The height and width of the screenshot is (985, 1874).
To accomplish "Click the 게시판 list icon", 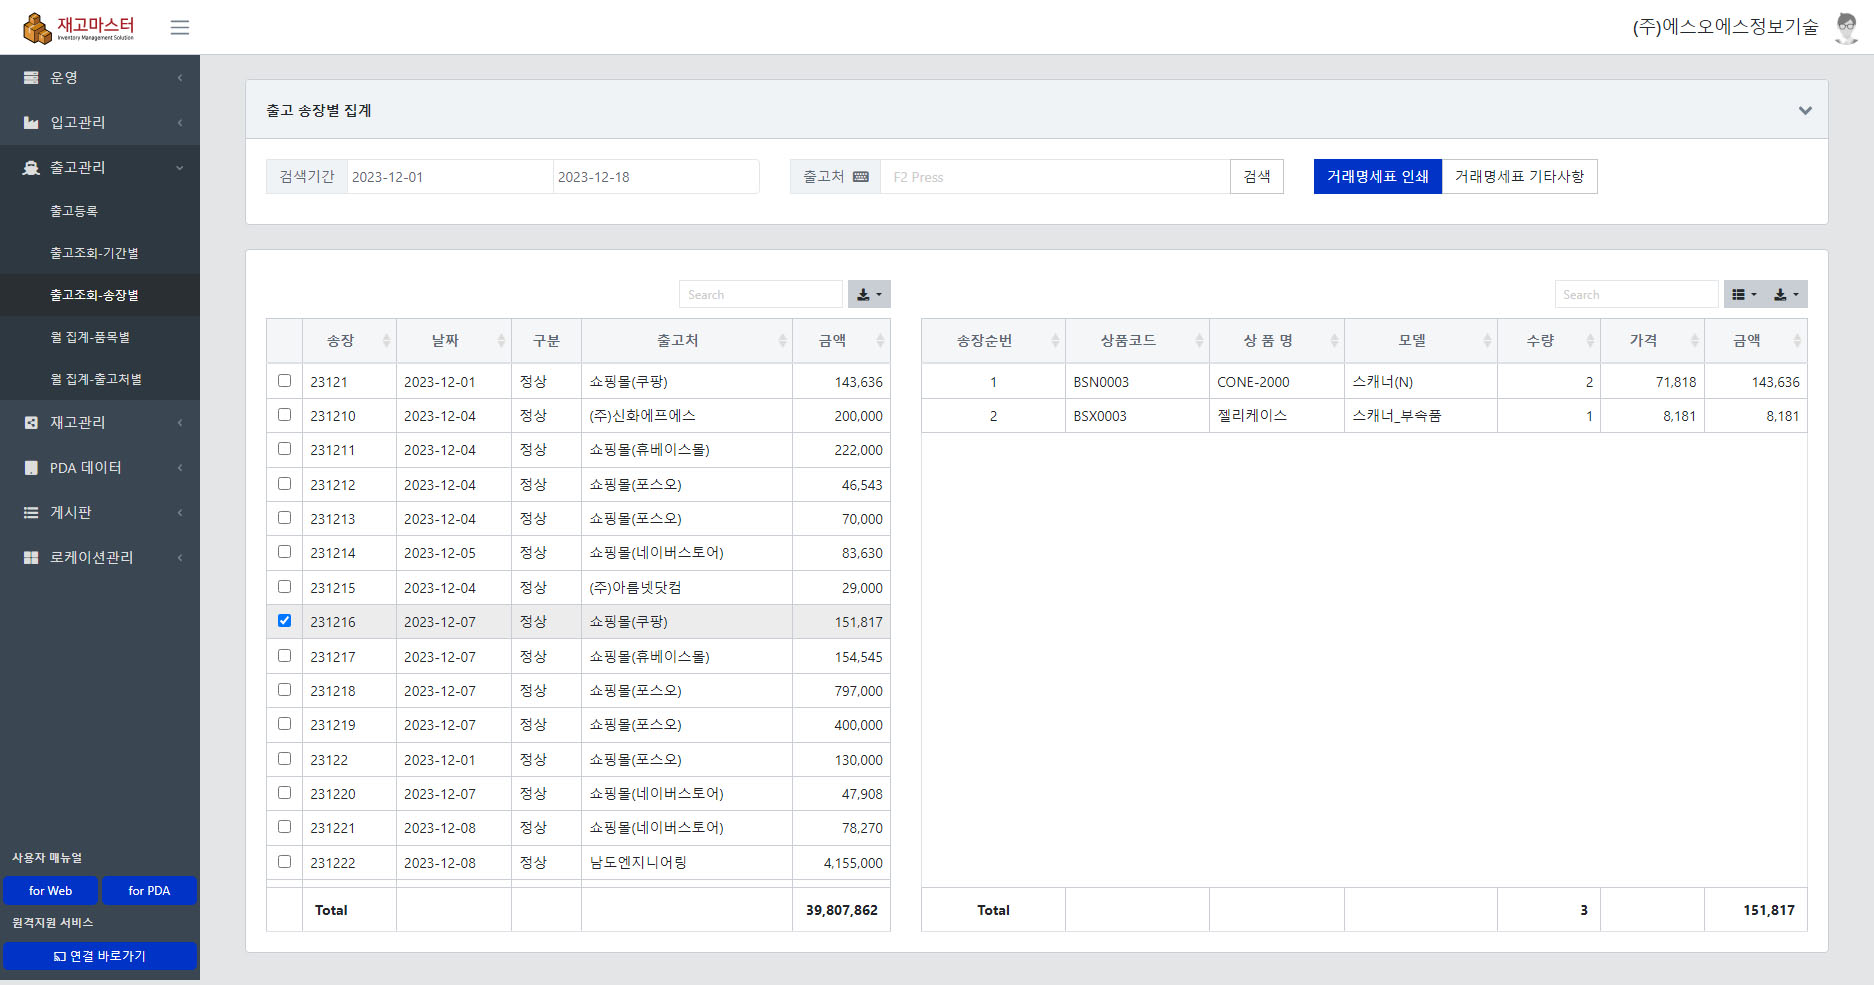I will [x=31, y=512].
